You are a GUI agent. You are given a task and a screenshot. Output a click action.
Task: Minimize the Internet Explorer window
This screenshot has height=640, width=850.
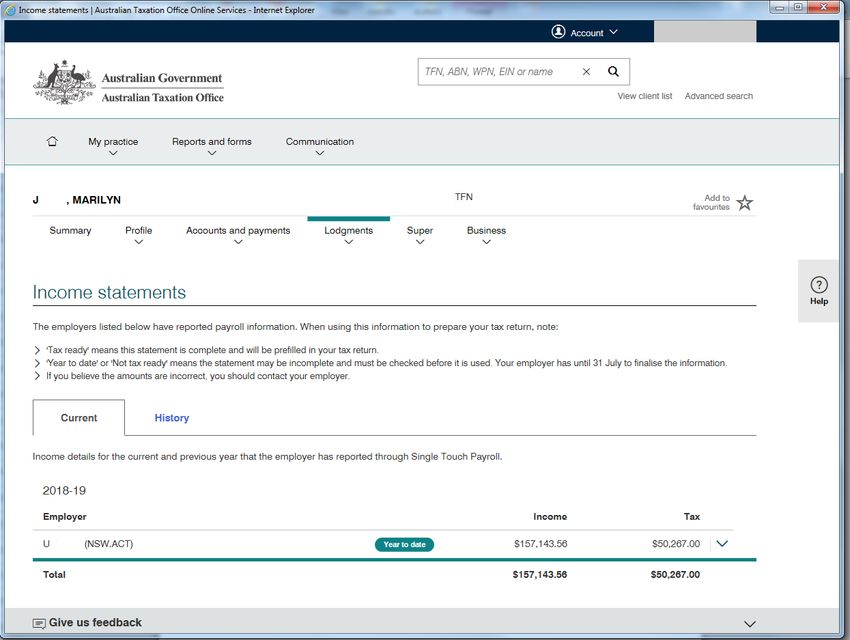pos(780,7)
